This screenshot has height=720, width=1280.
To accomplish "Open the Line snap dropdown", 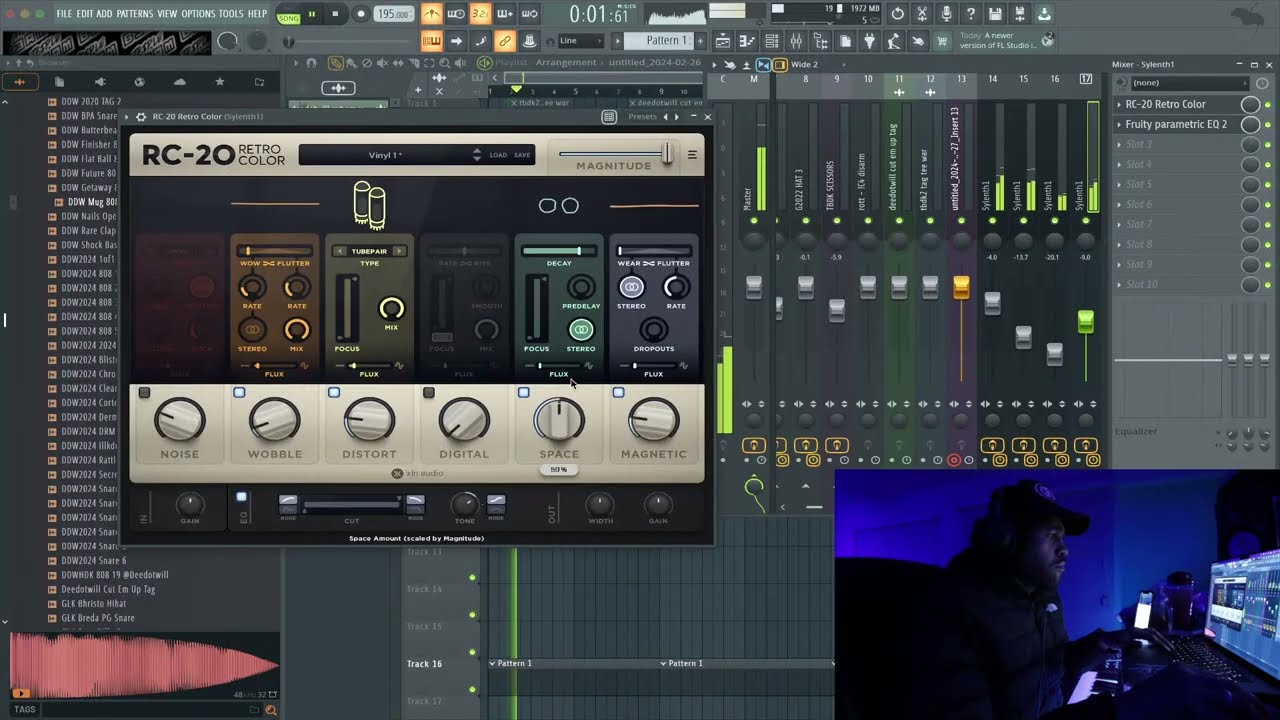I will pyautogui.click(x=580, y=41).
